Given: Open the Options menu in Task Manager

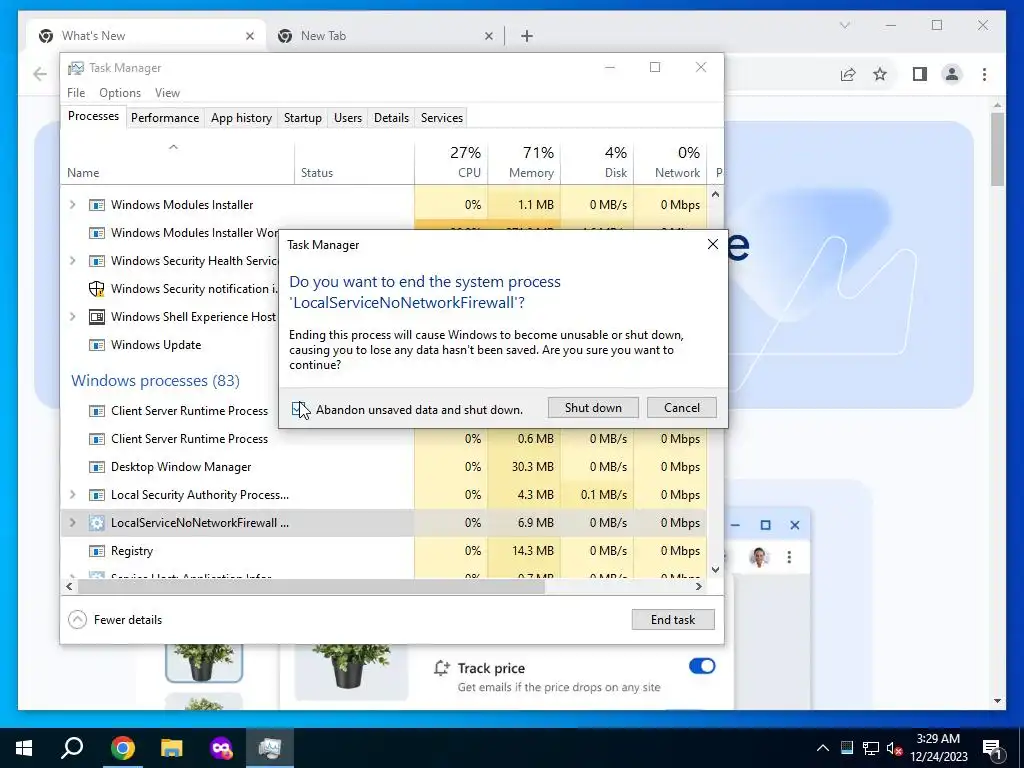Looking at the screenshot, I should (120, 93).
